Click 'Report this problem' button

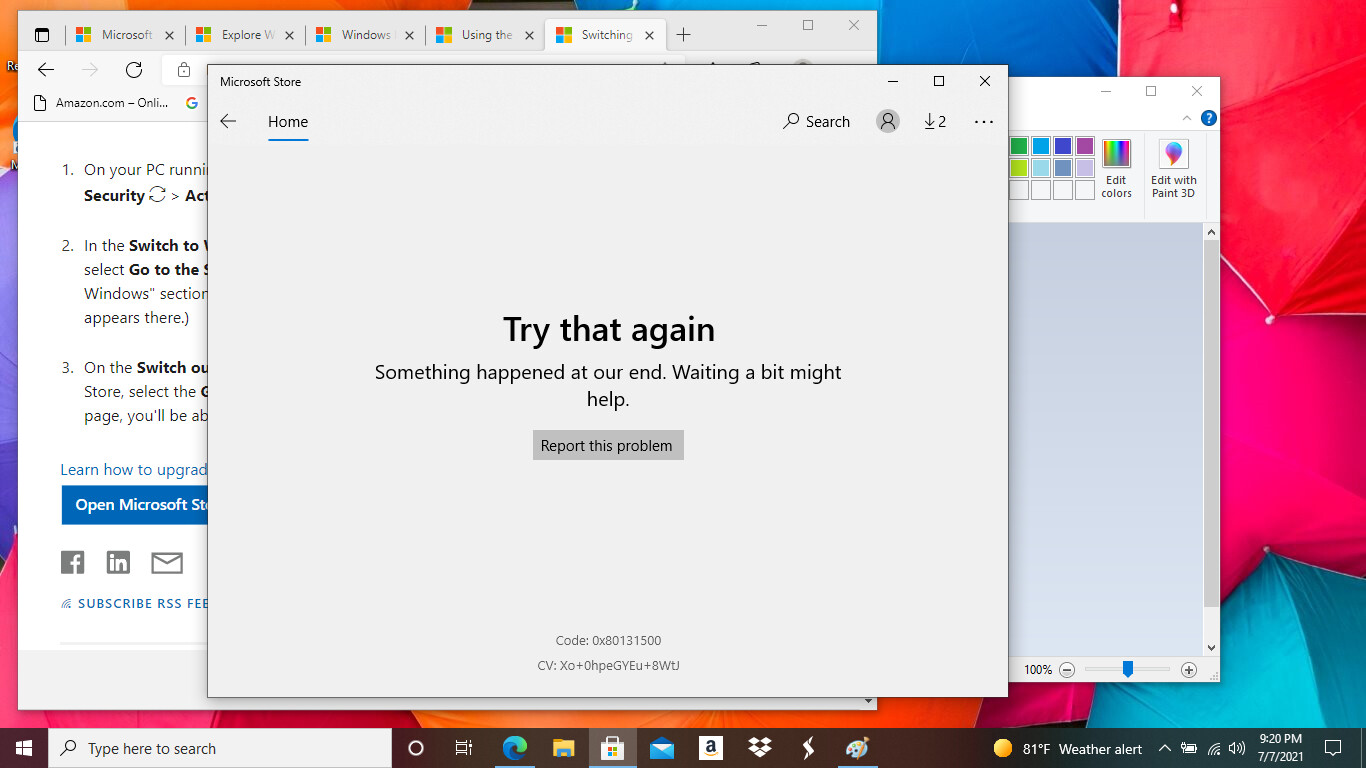click(607, 446)
